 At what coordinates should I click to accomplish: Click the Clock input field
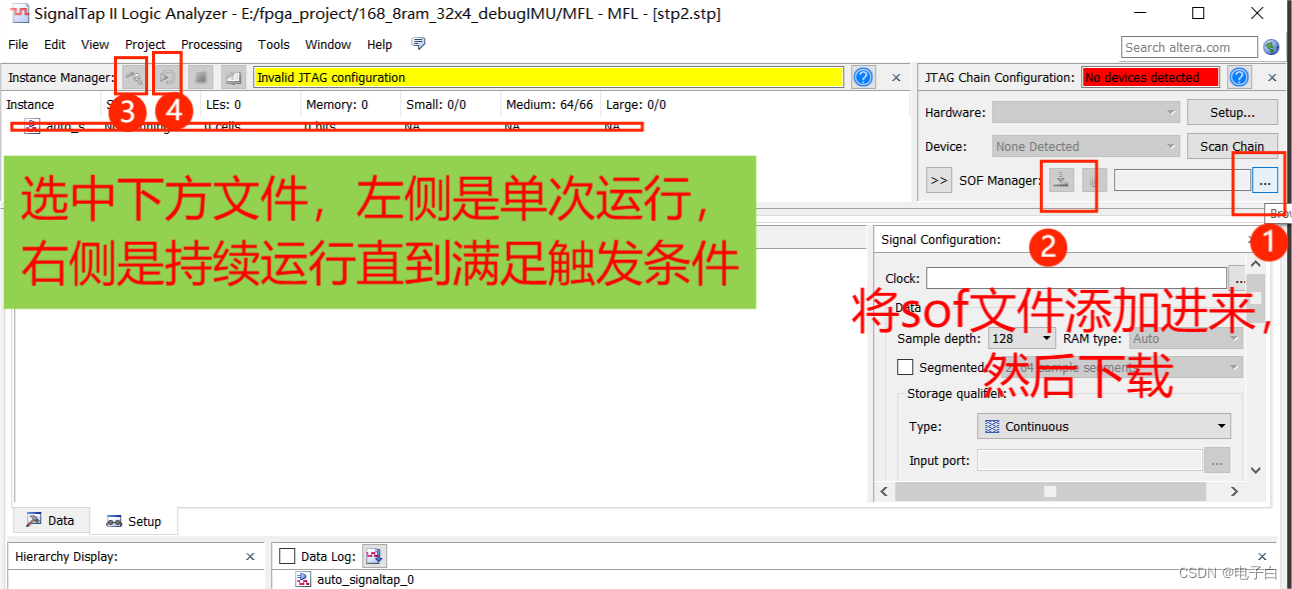pos(1076,277)
